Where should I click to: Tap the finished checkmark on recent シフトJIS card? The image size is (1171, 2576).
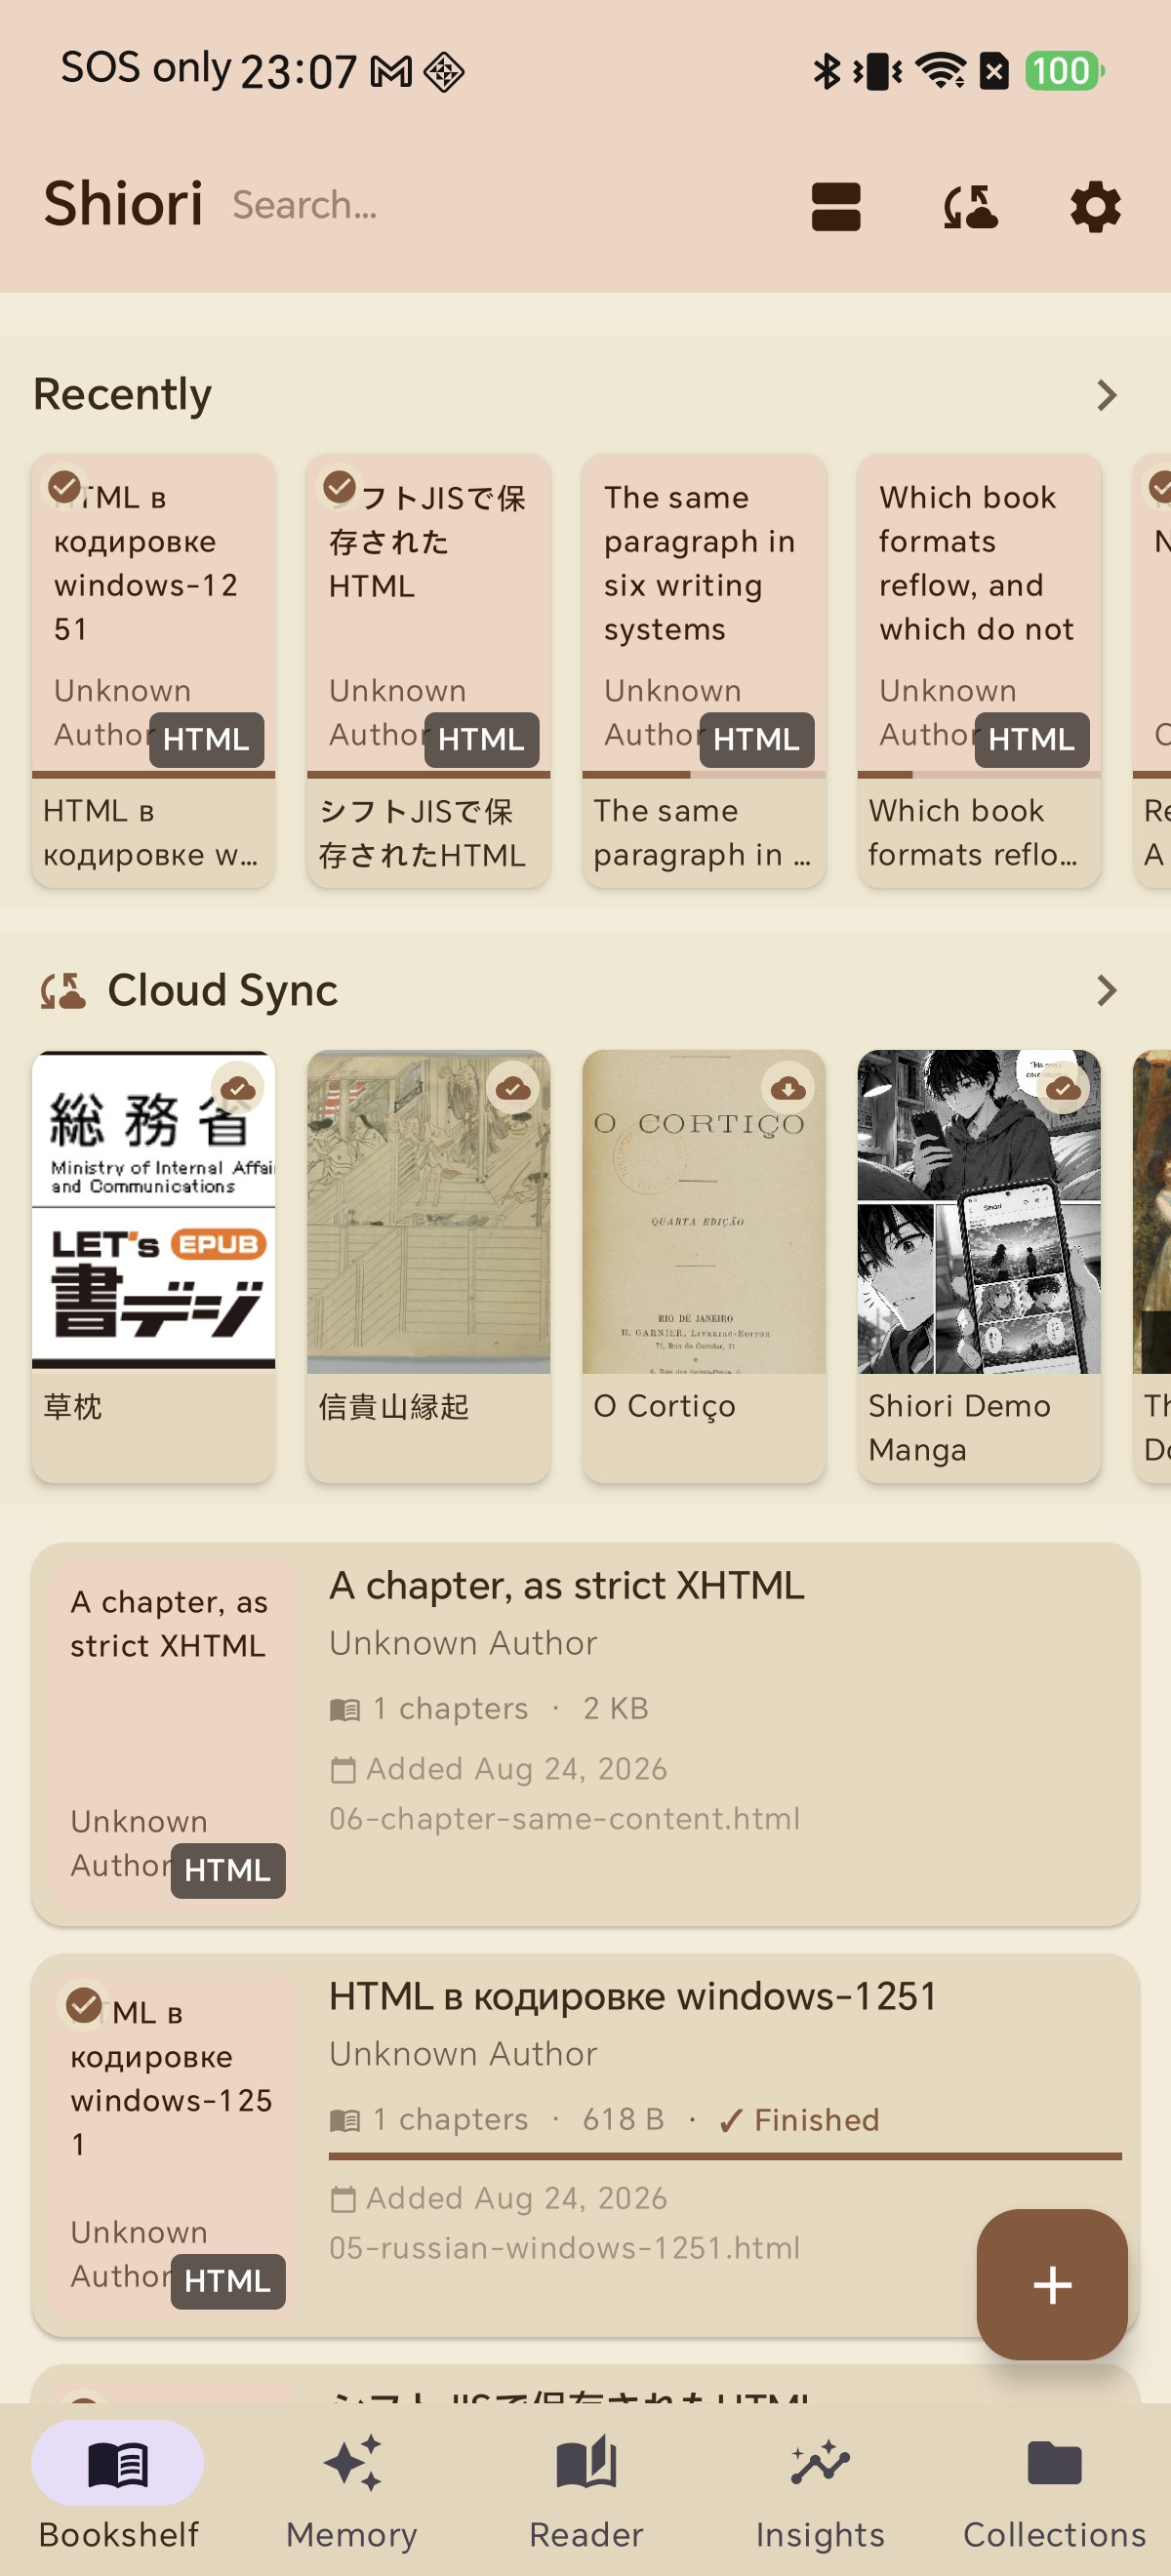[340, 487]
